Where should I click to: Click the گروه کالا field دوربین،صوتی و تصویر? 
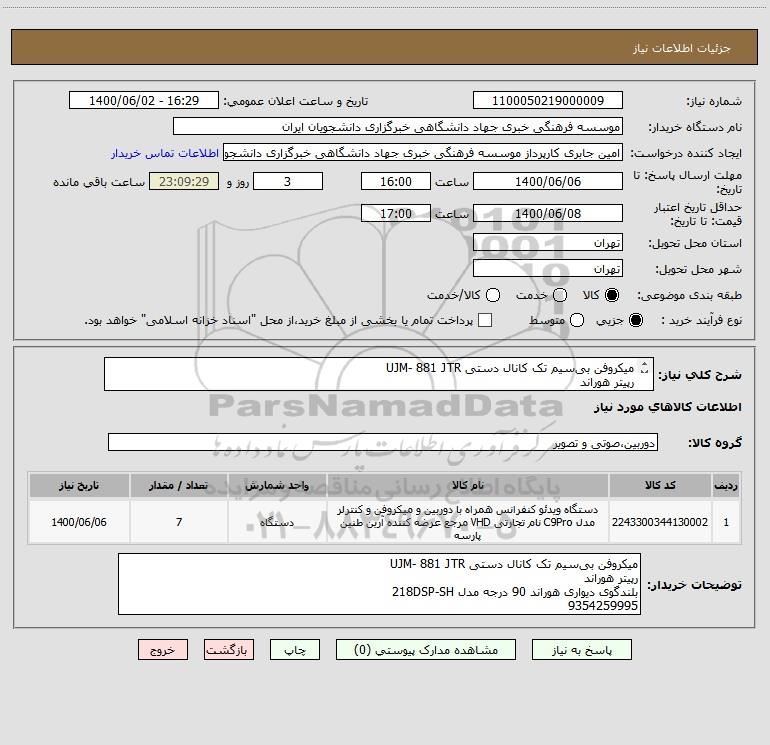coord(383,442)
